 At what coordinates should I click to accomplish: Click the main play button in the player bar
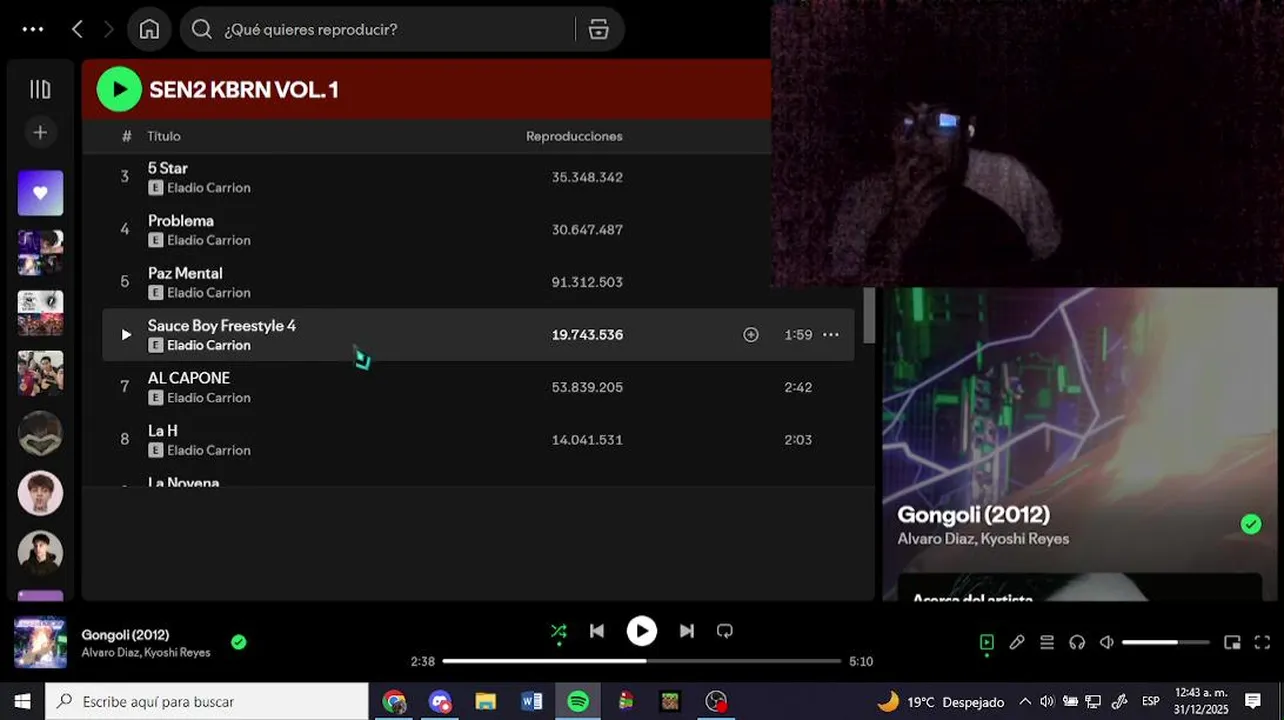642,631
